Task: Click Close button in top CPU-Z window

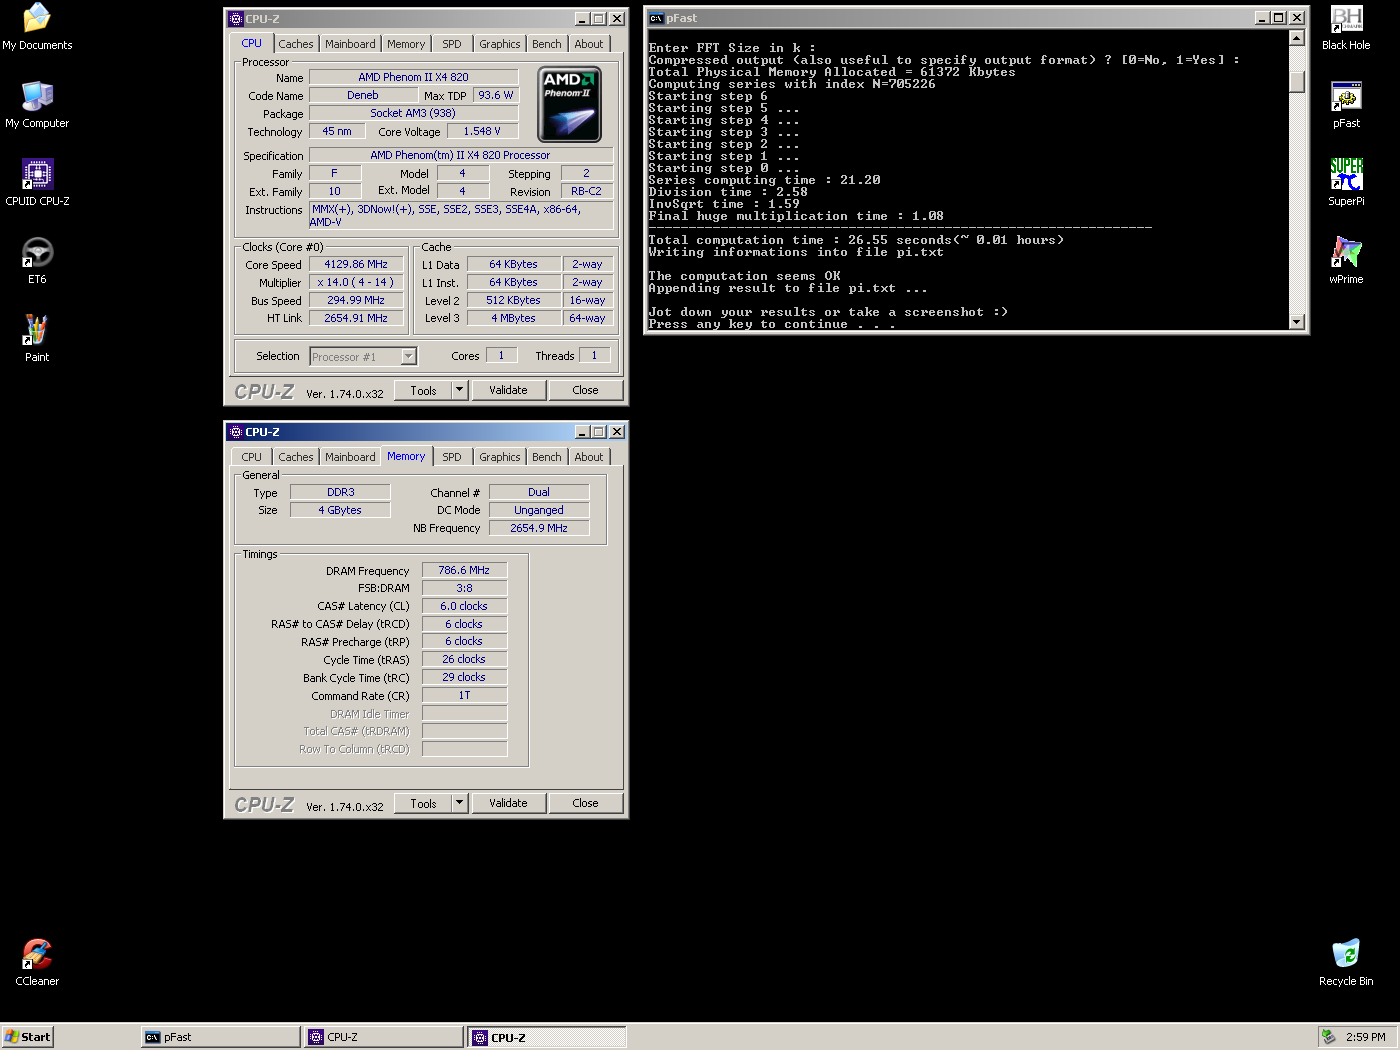Action: [585, 390]
